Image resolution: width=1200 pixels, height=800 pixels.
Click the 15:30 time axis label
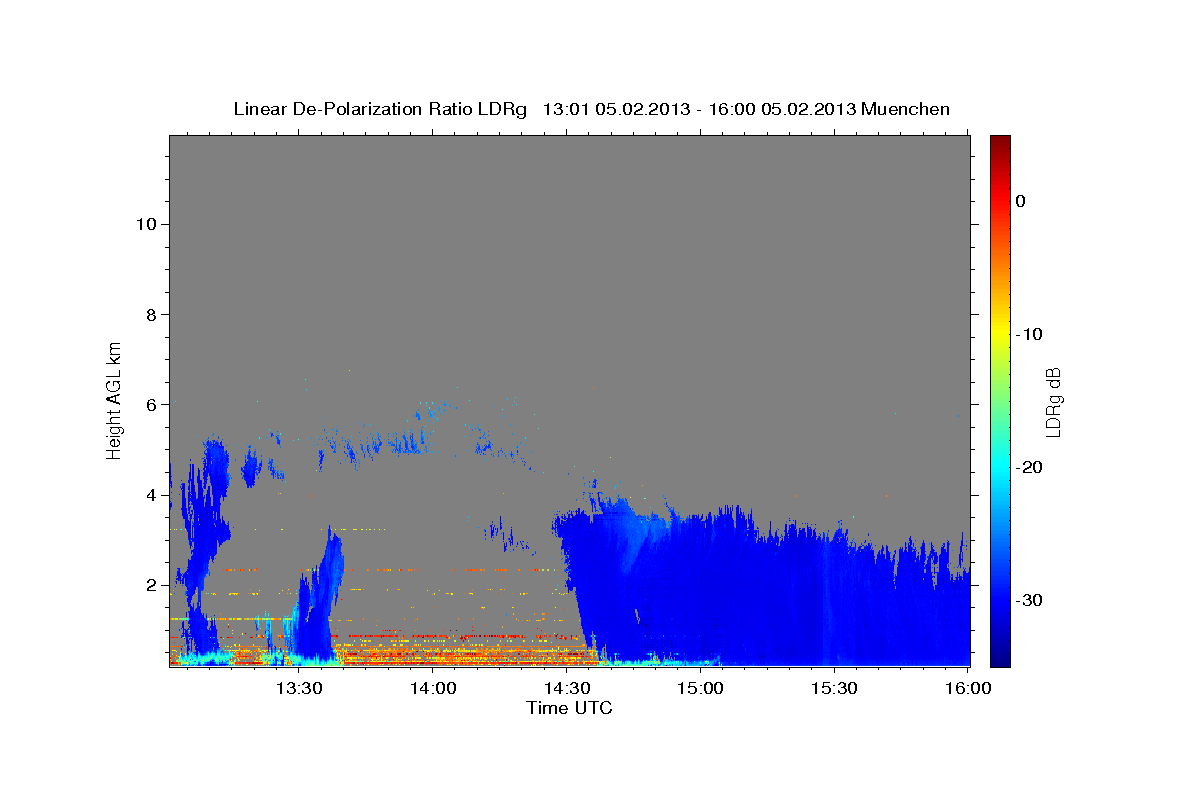click(x=834, y=688)
